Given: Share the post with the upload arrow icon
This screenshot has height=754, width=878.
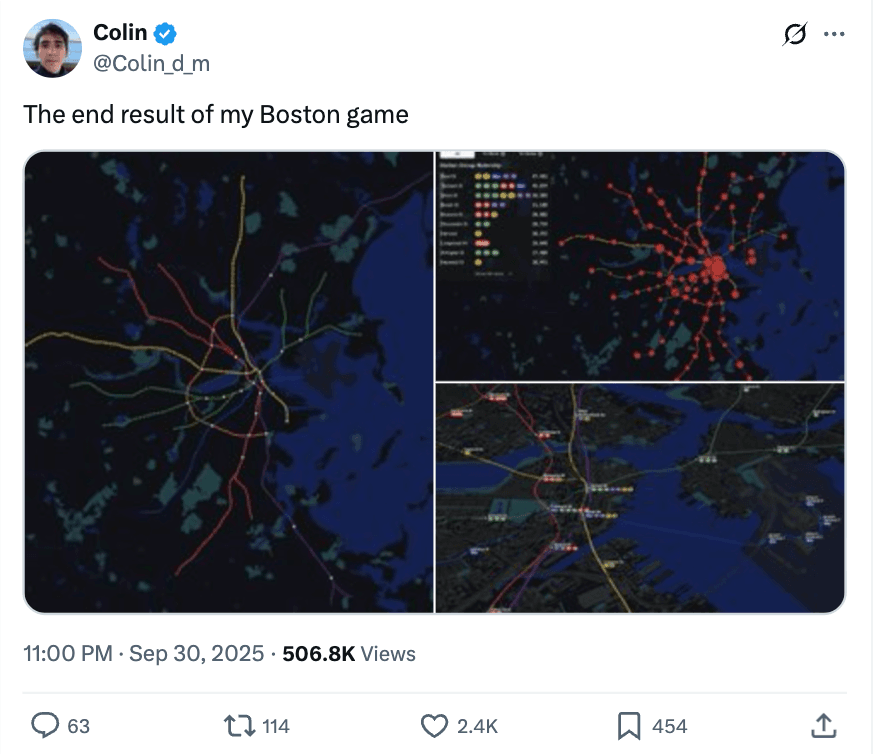Looking at the screenshot, I should point(822,726).
